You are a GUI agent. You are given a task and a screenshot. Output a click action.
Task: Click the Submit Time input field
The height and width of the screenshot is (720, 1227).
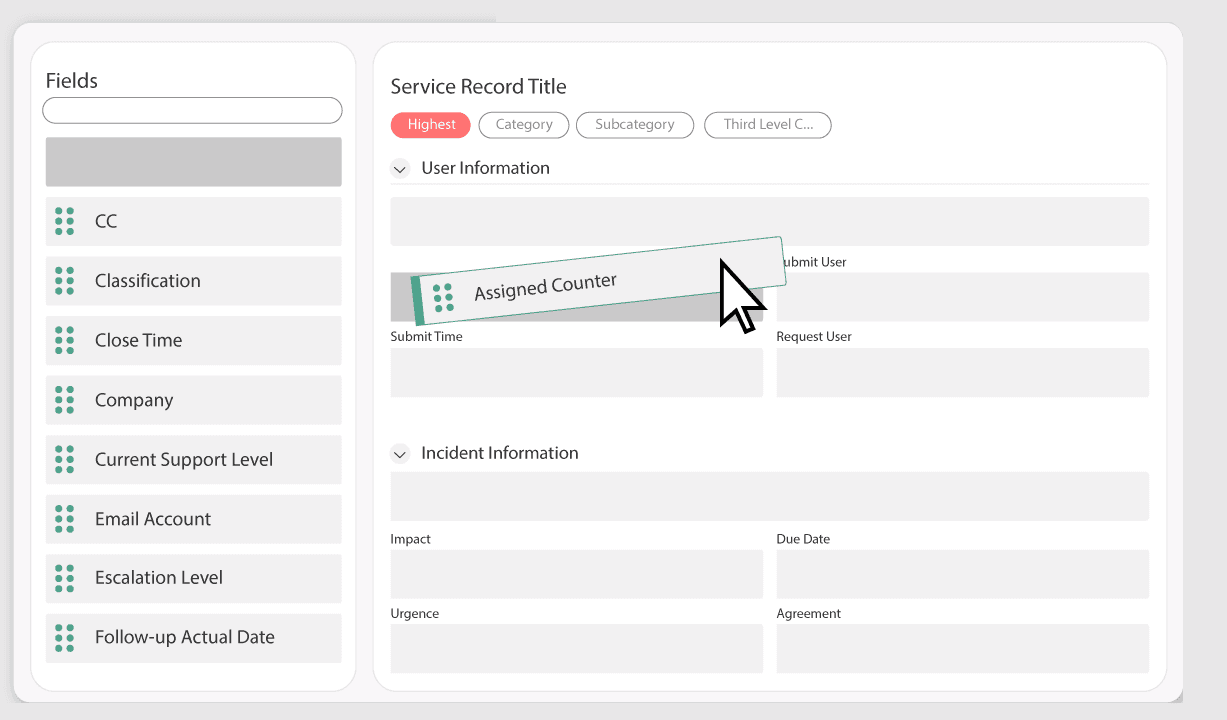(x=577, y=372)
